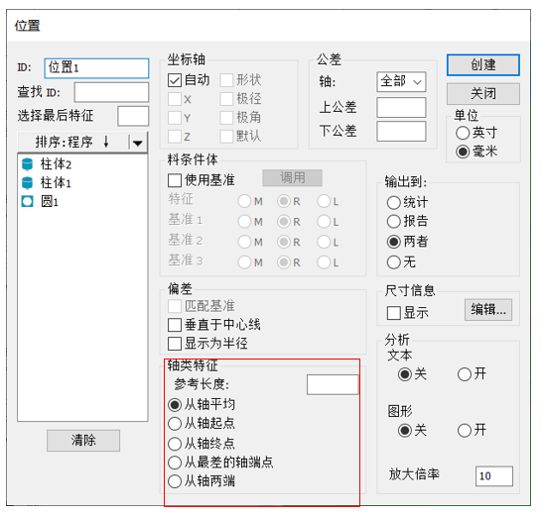The height and width of the screenshot is (516, 542).
Task: Set 文本 analysis to 关
Action: [404, 374]
